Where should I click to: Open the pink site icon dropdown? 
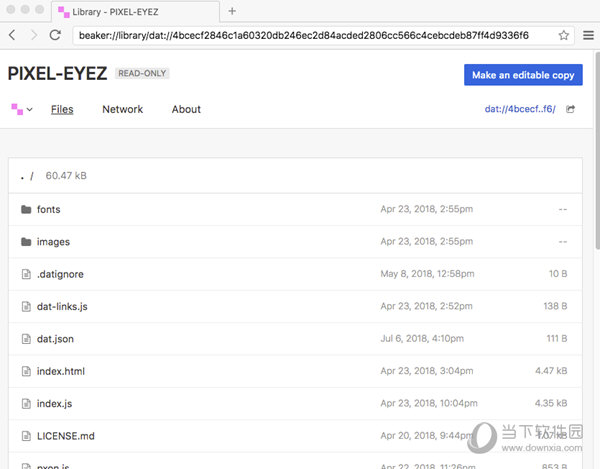click(x=22, y=109)
